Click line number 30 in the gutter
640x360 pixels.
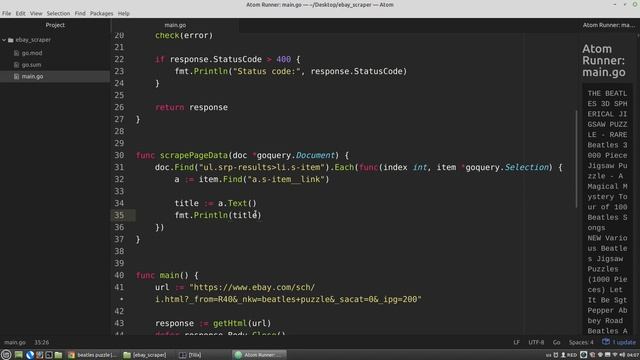point(119,155)
